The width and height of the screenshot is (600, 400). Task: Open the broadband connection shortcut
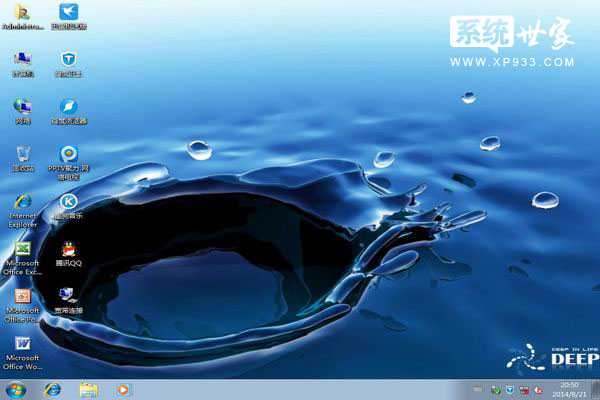click(68, 296)
